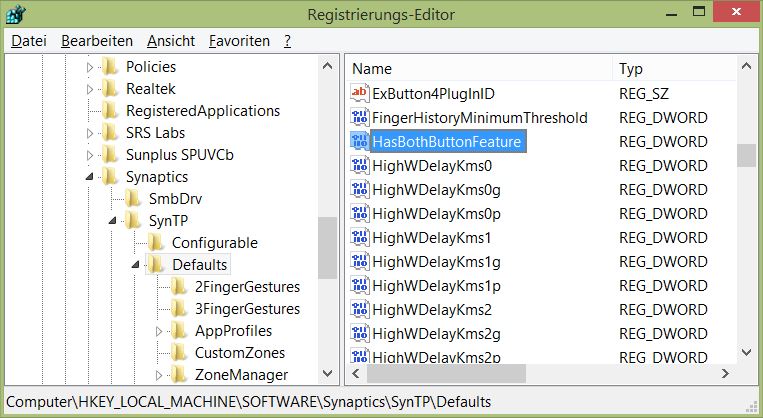Click the folder icon next to 2FingerGestures
The width and height of the screenshot is (763, 418).
[x=179, y=287]
